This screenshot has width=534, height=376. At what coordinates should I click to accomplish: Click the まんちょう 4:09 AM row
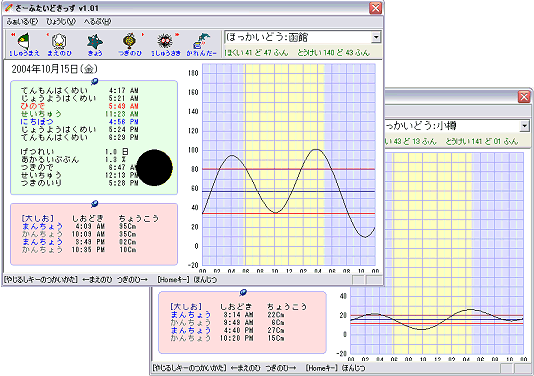pos(79,226)
